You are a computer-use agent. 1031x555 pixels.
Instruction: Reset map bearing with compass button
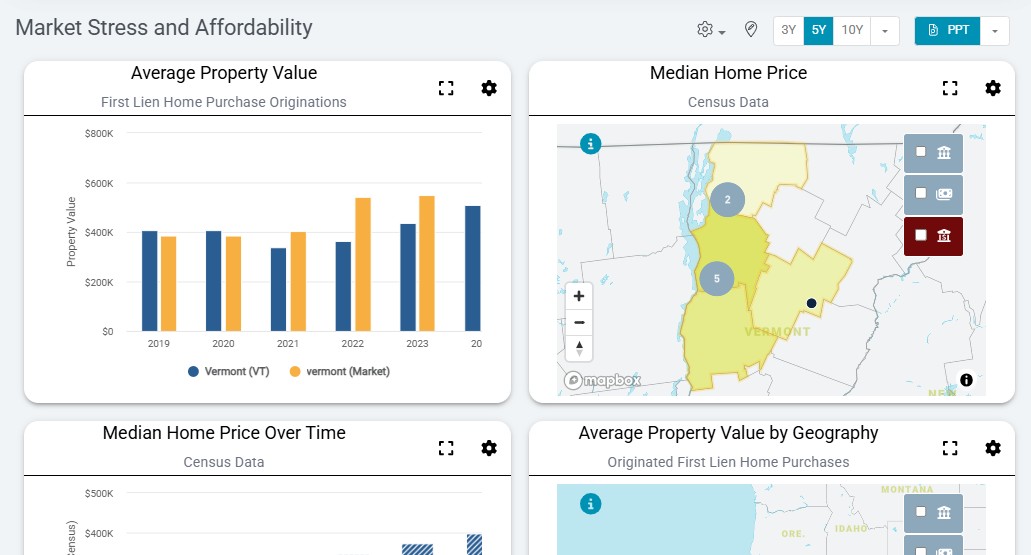pyautogui.click(x=579, y=348)
